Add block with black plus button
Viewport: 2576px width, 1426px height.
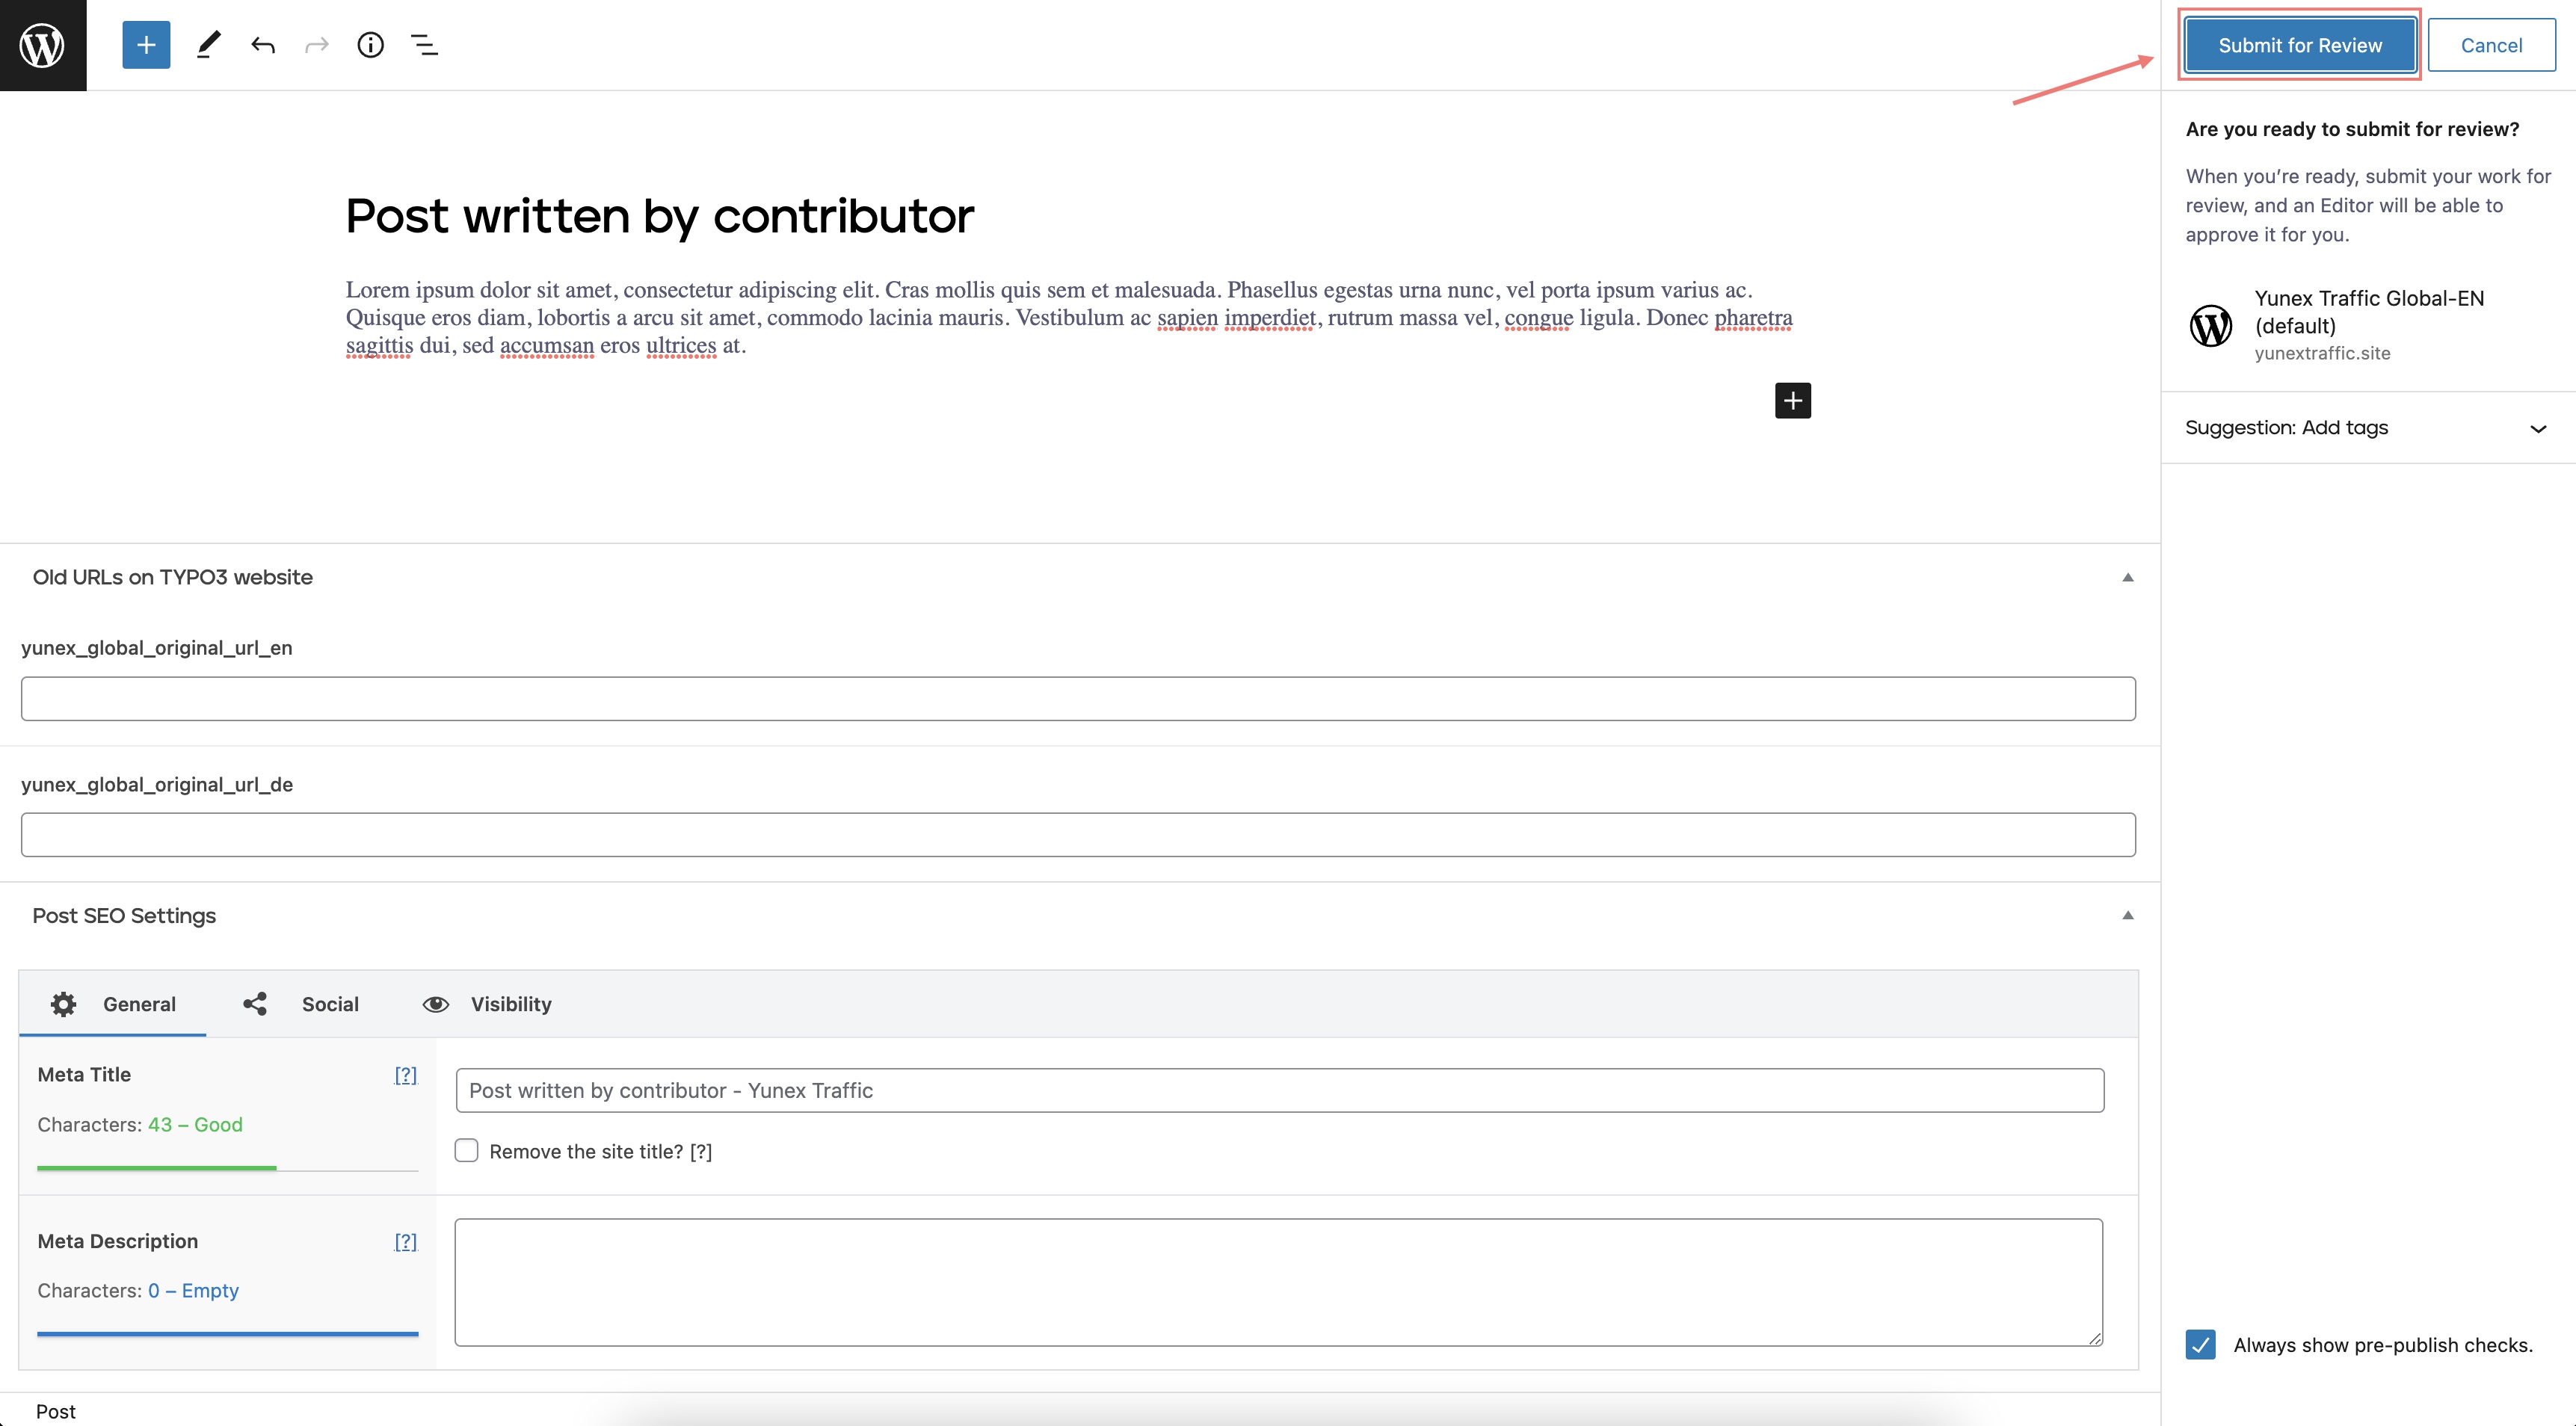coord(1792,401)
